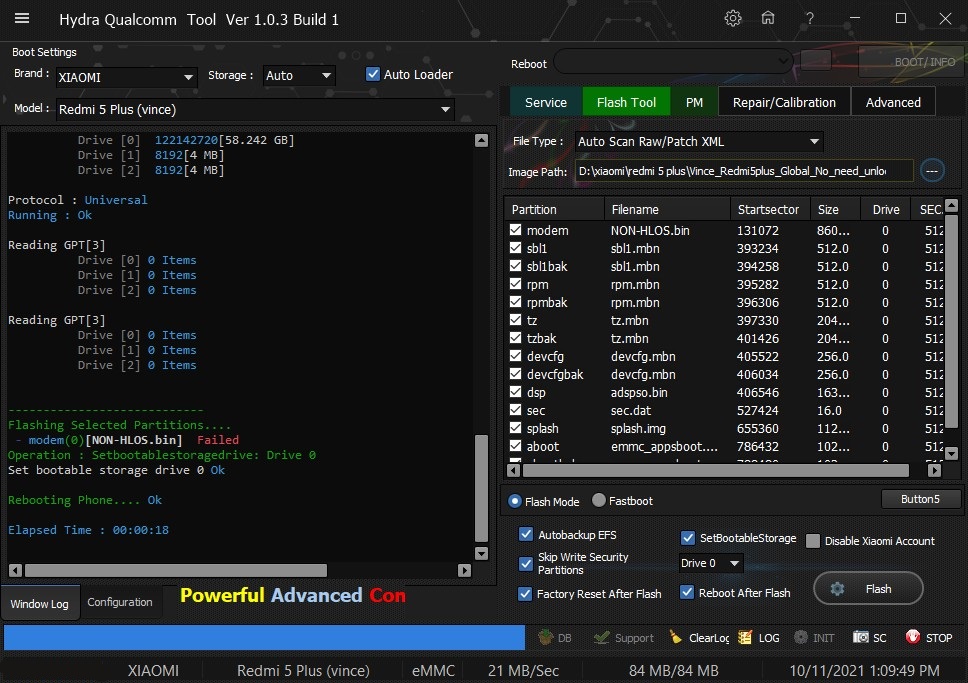Take a screenshot with SC
Viewport: 968px width, 683px height.
(869, 637)
